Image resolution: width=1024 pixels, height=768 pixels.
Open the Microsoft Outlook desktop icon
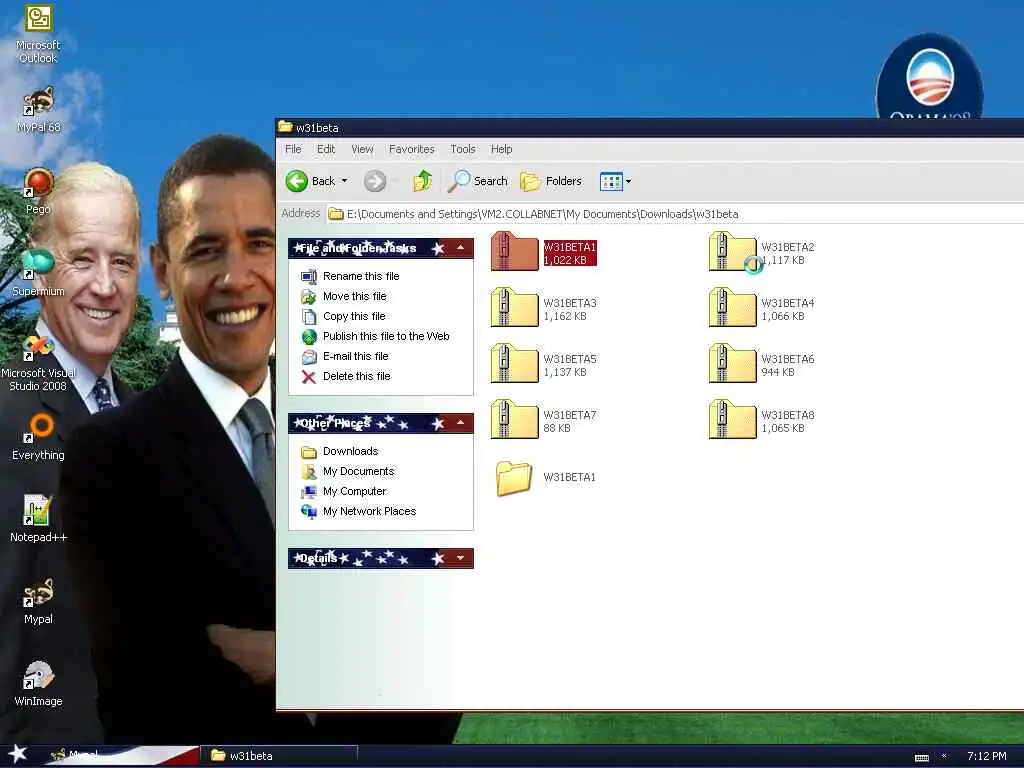38,33
